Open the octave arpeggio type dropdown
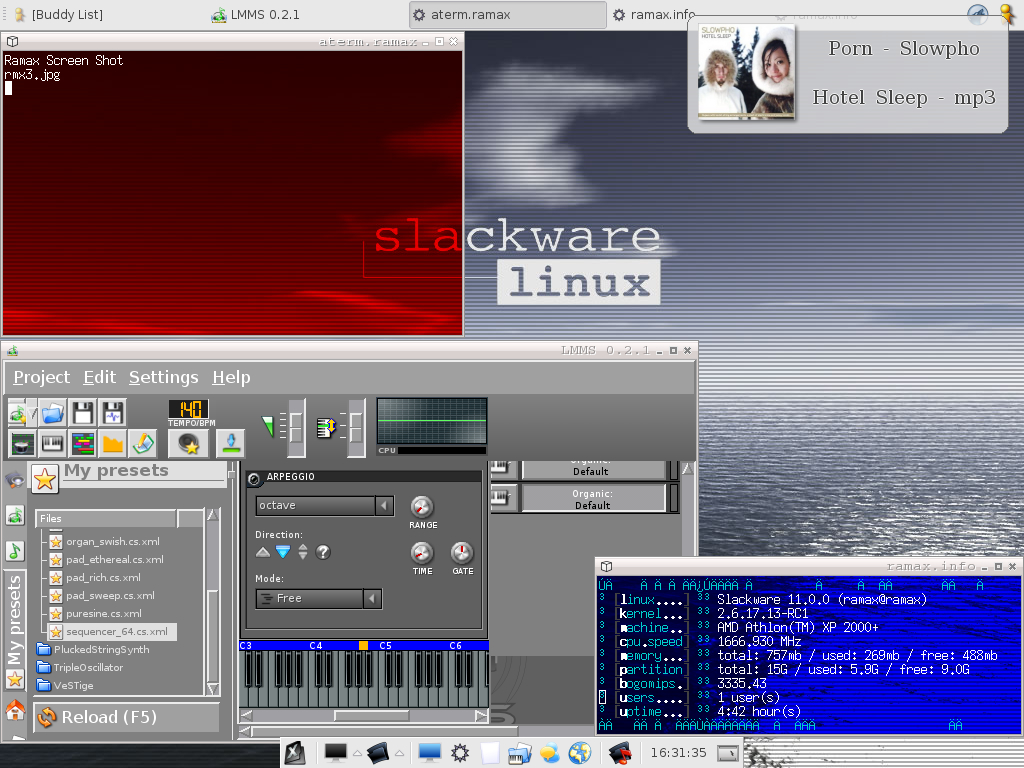 pyautogui.click(x=325, y=505)
